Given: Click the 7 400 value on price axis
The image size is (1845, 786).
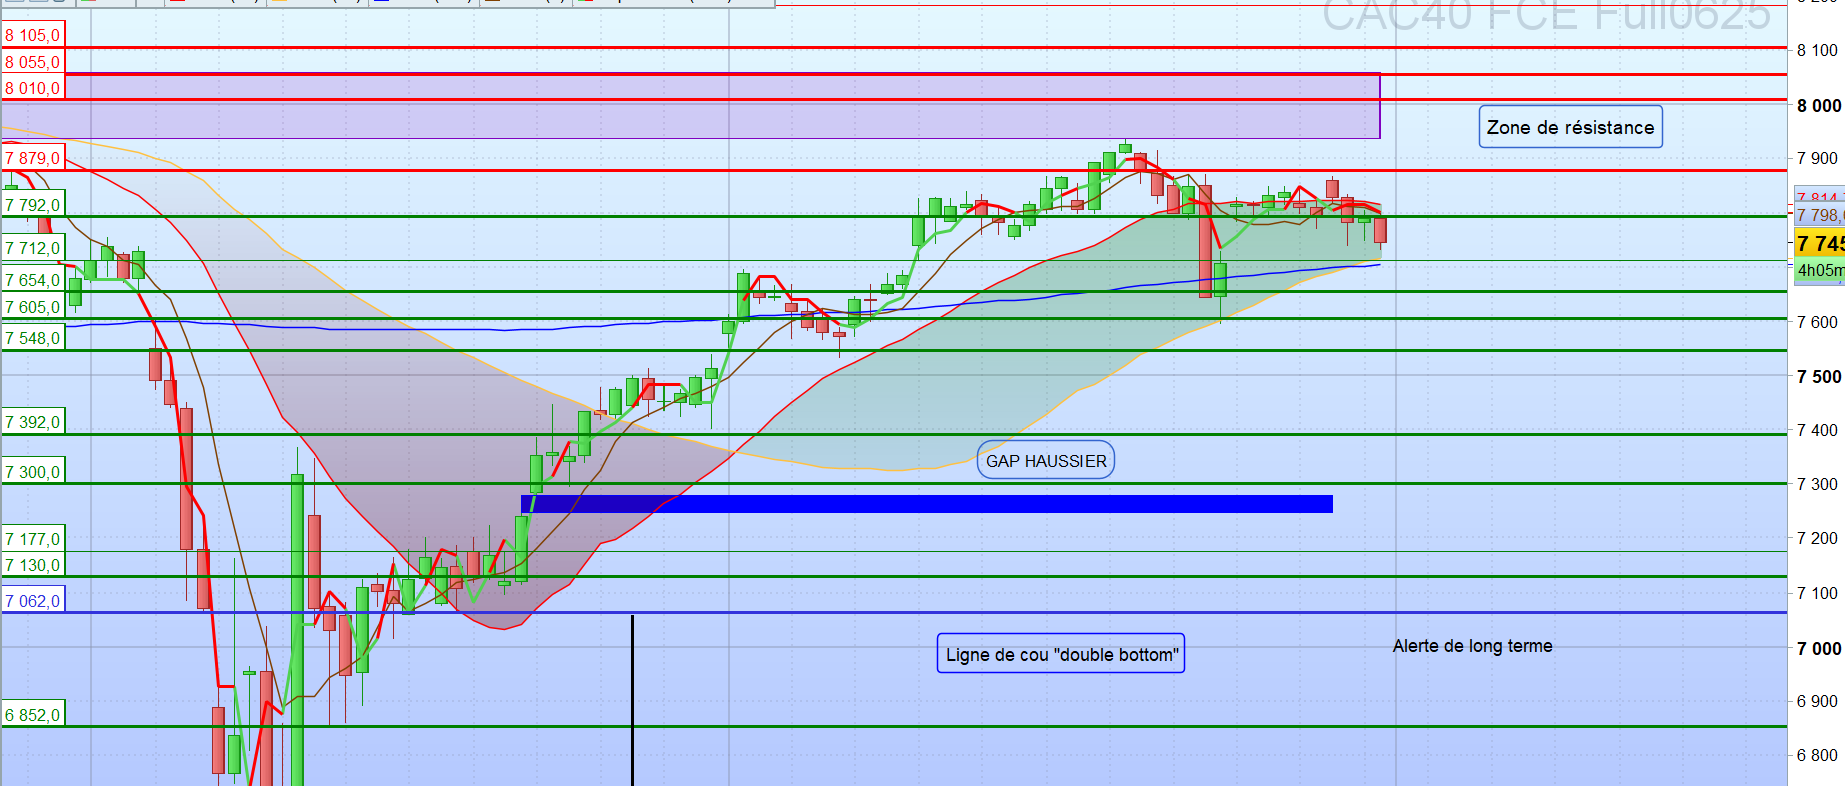Looking at the screenshot, I should (x=1817, y=430).
